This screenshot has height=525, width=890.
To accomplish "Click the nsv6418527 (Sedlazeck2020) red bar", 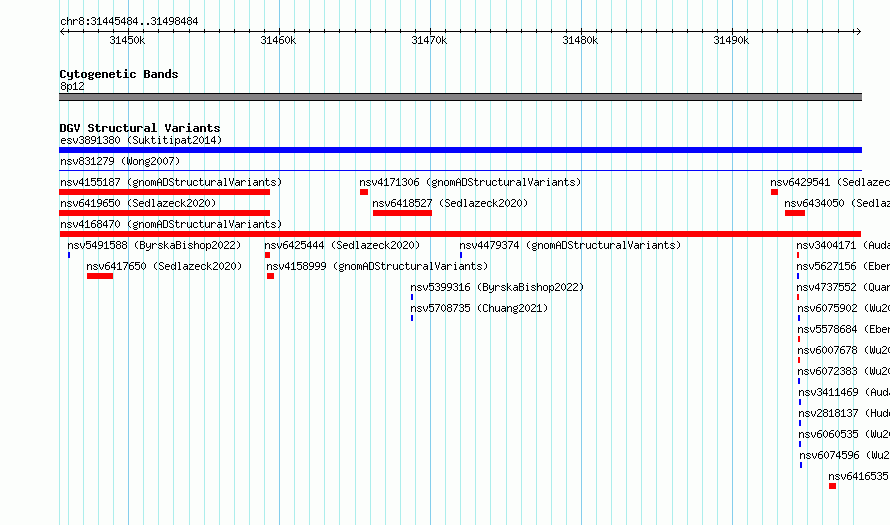I will pos(402,213).
